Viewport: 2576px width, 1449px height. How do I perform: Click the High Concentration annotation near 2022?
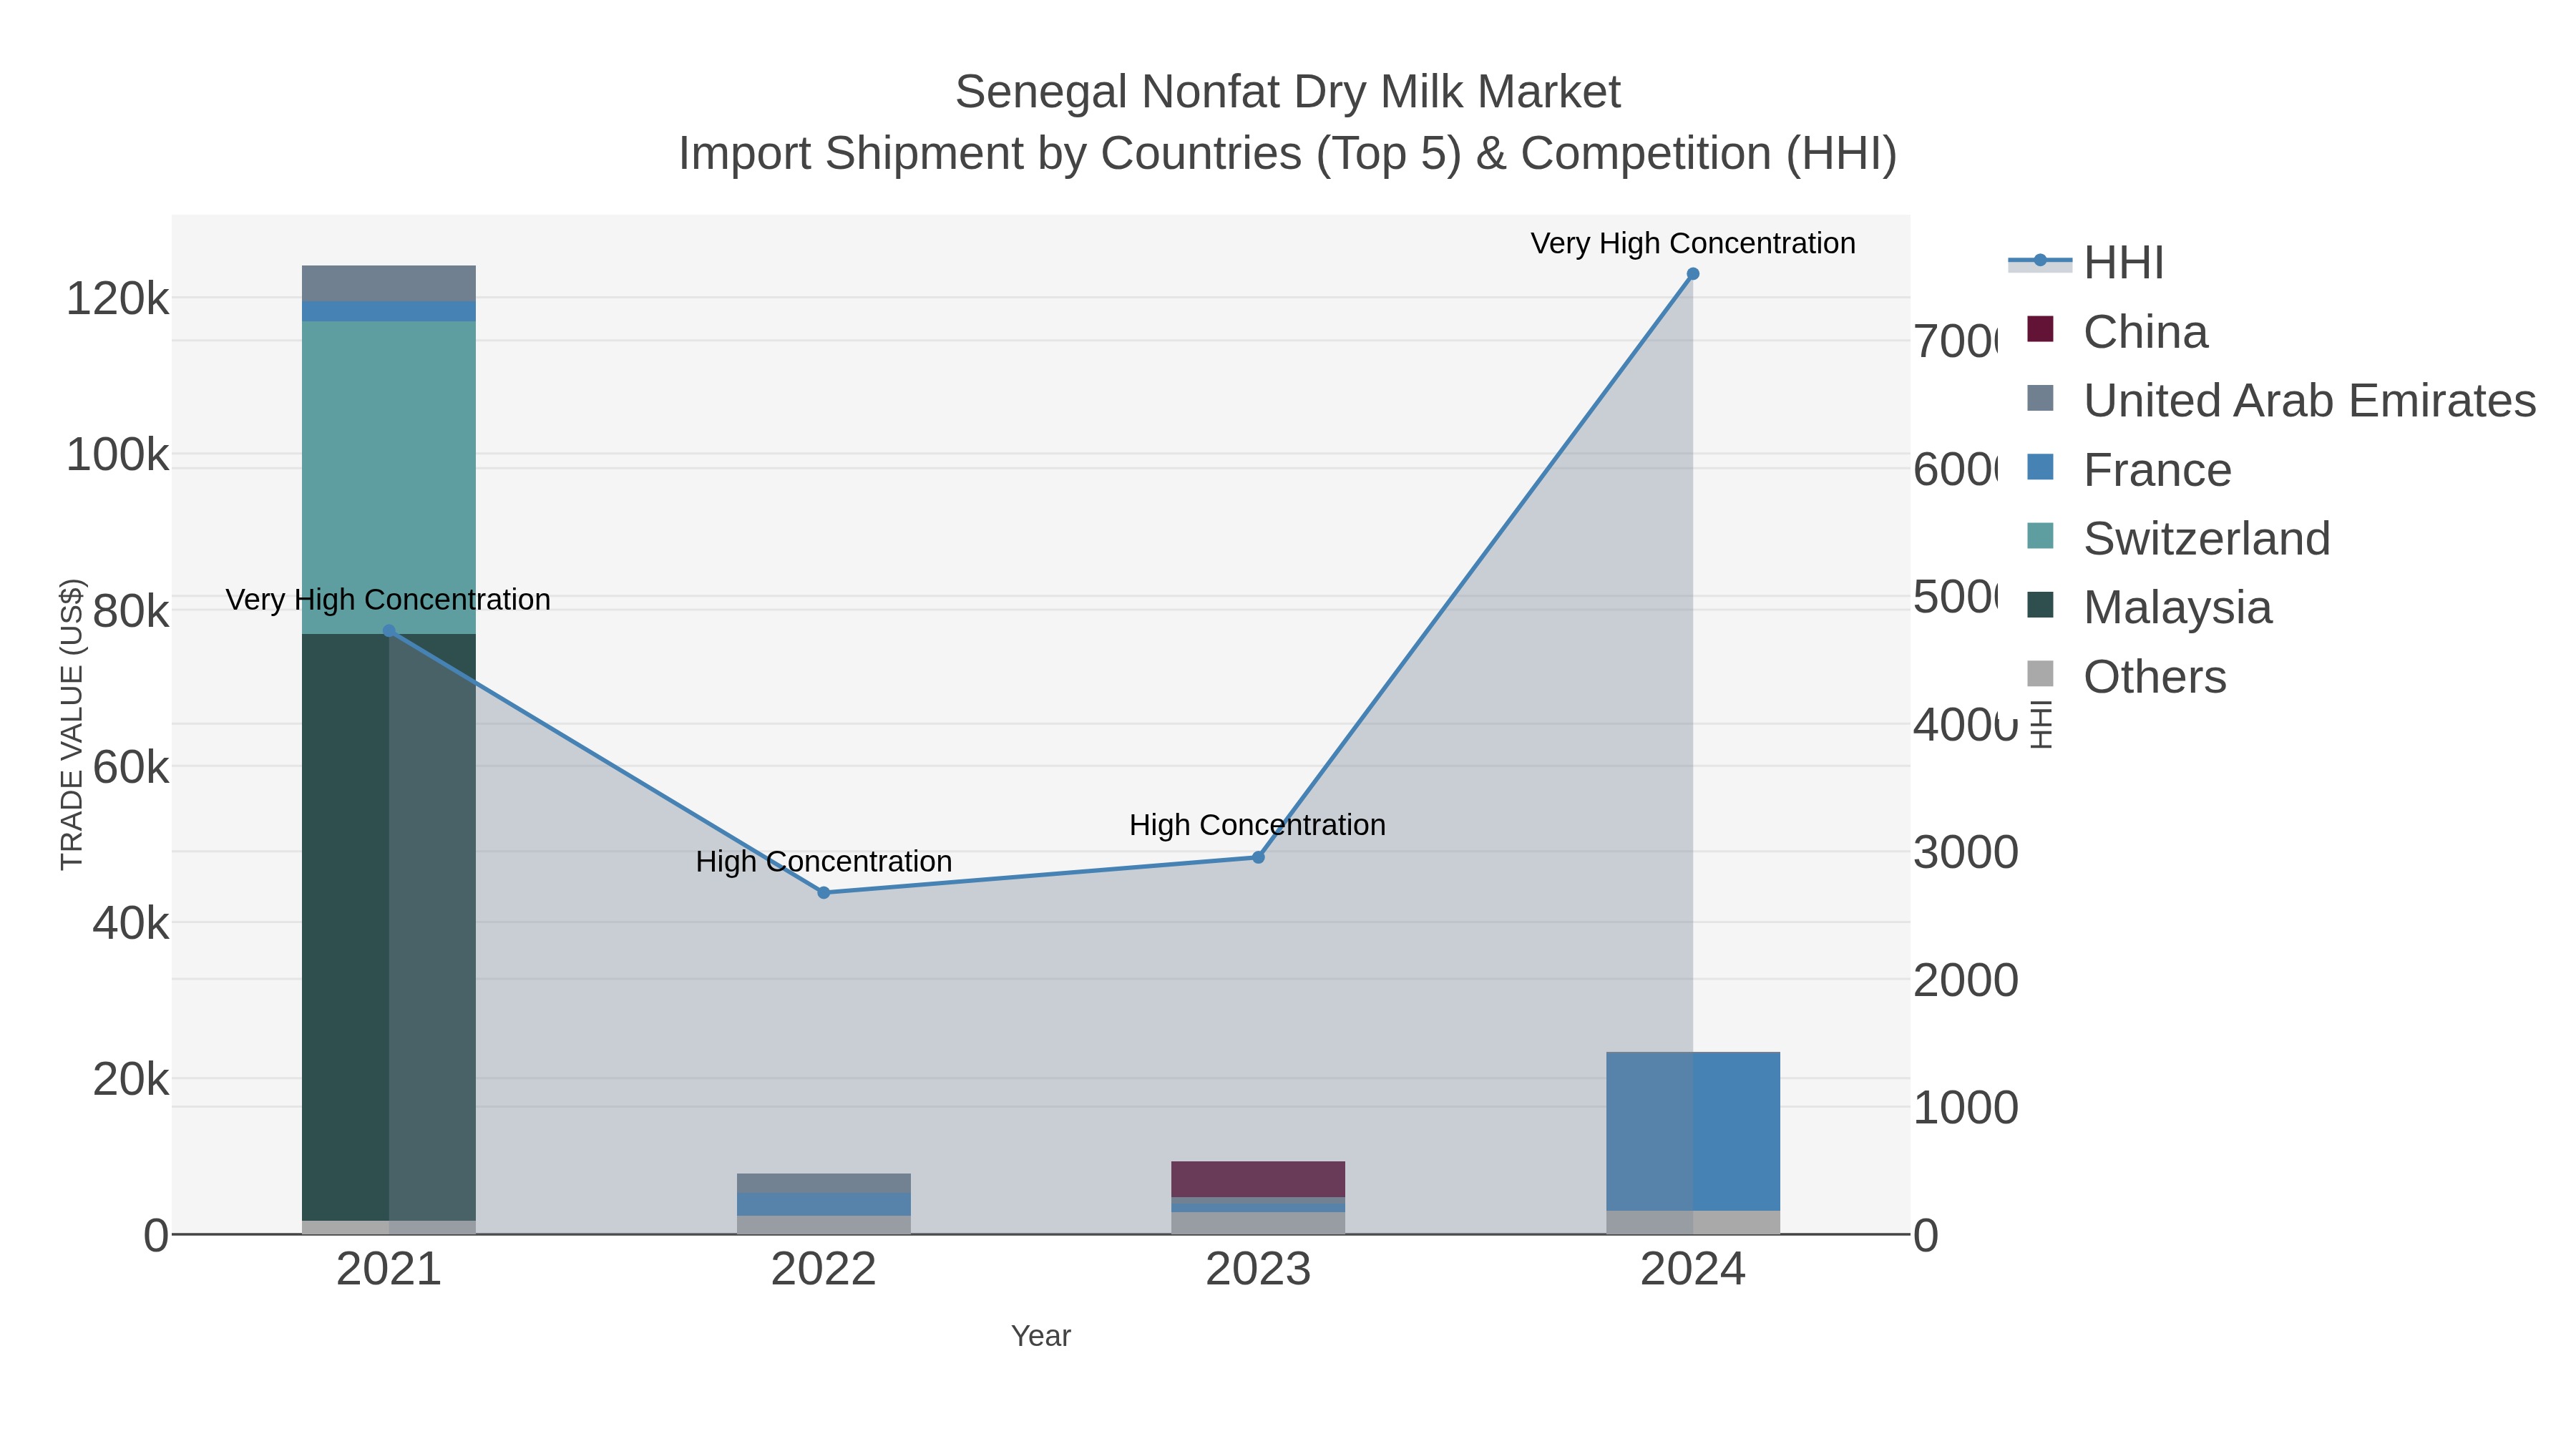point(824,861)
